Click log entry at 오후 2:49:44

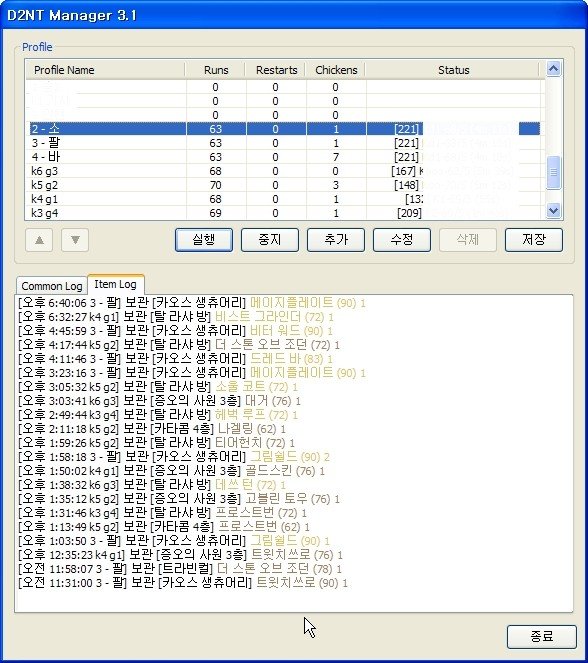[158, 414]
